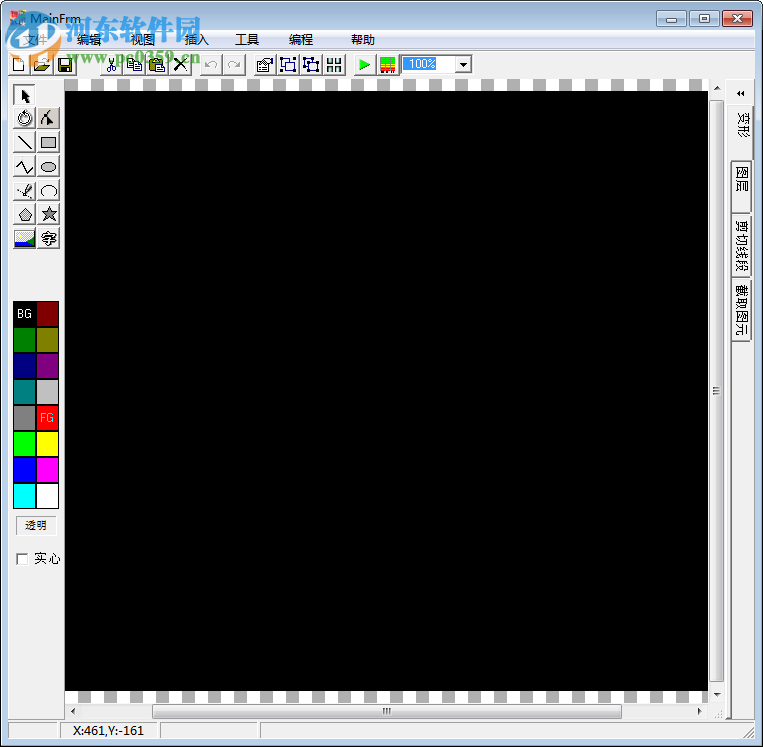The height and width of the screenshot is (747, 763).
Task: Select the rectangle tool
Action: [x=48, y=142]
